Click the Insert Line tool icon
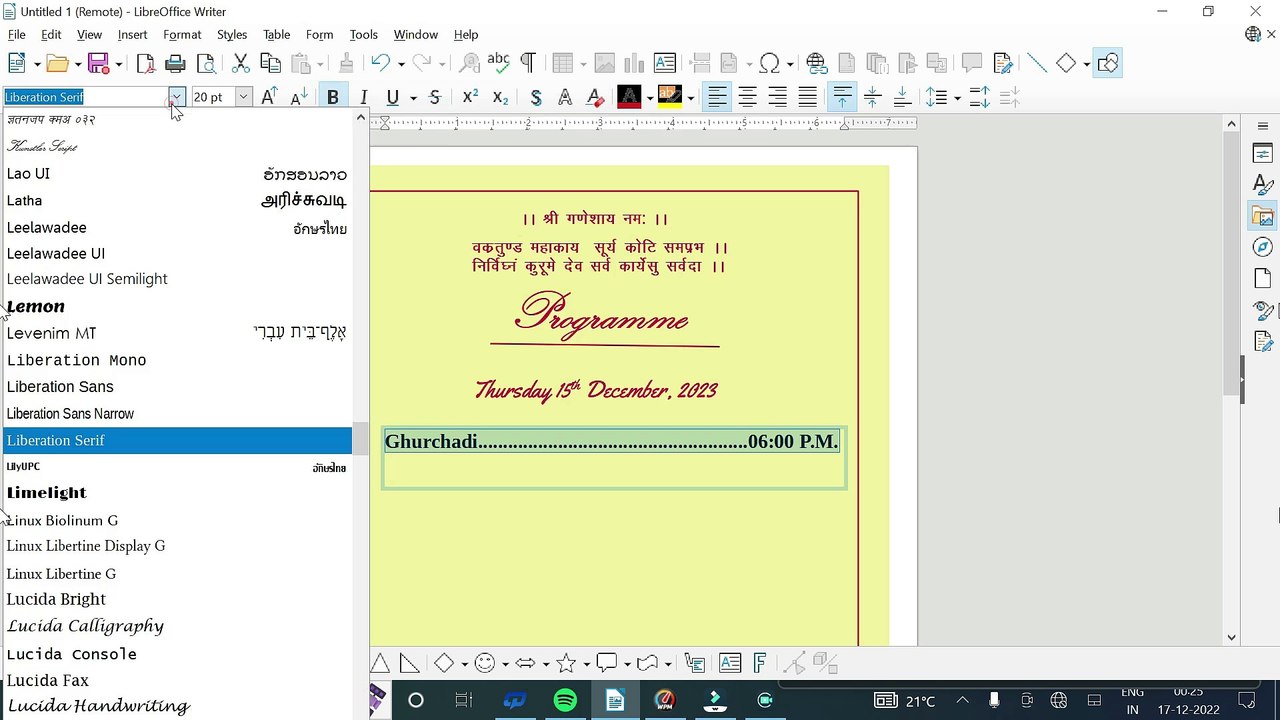Image resolution: width=1280 pixels, height=720 pixels. (x=1037, y=63)
